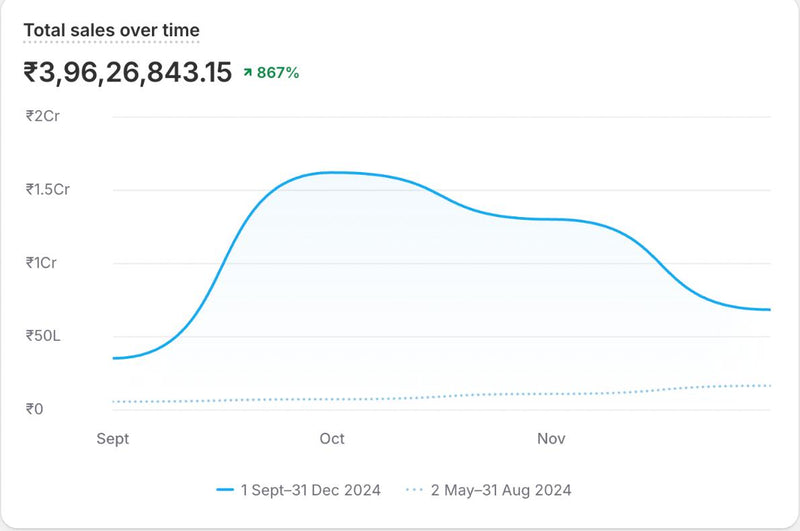The image size is (800, 531).
Task: Toggle the 2 May–31 Aug 2024 legend label
Action: tap(501, 490)
